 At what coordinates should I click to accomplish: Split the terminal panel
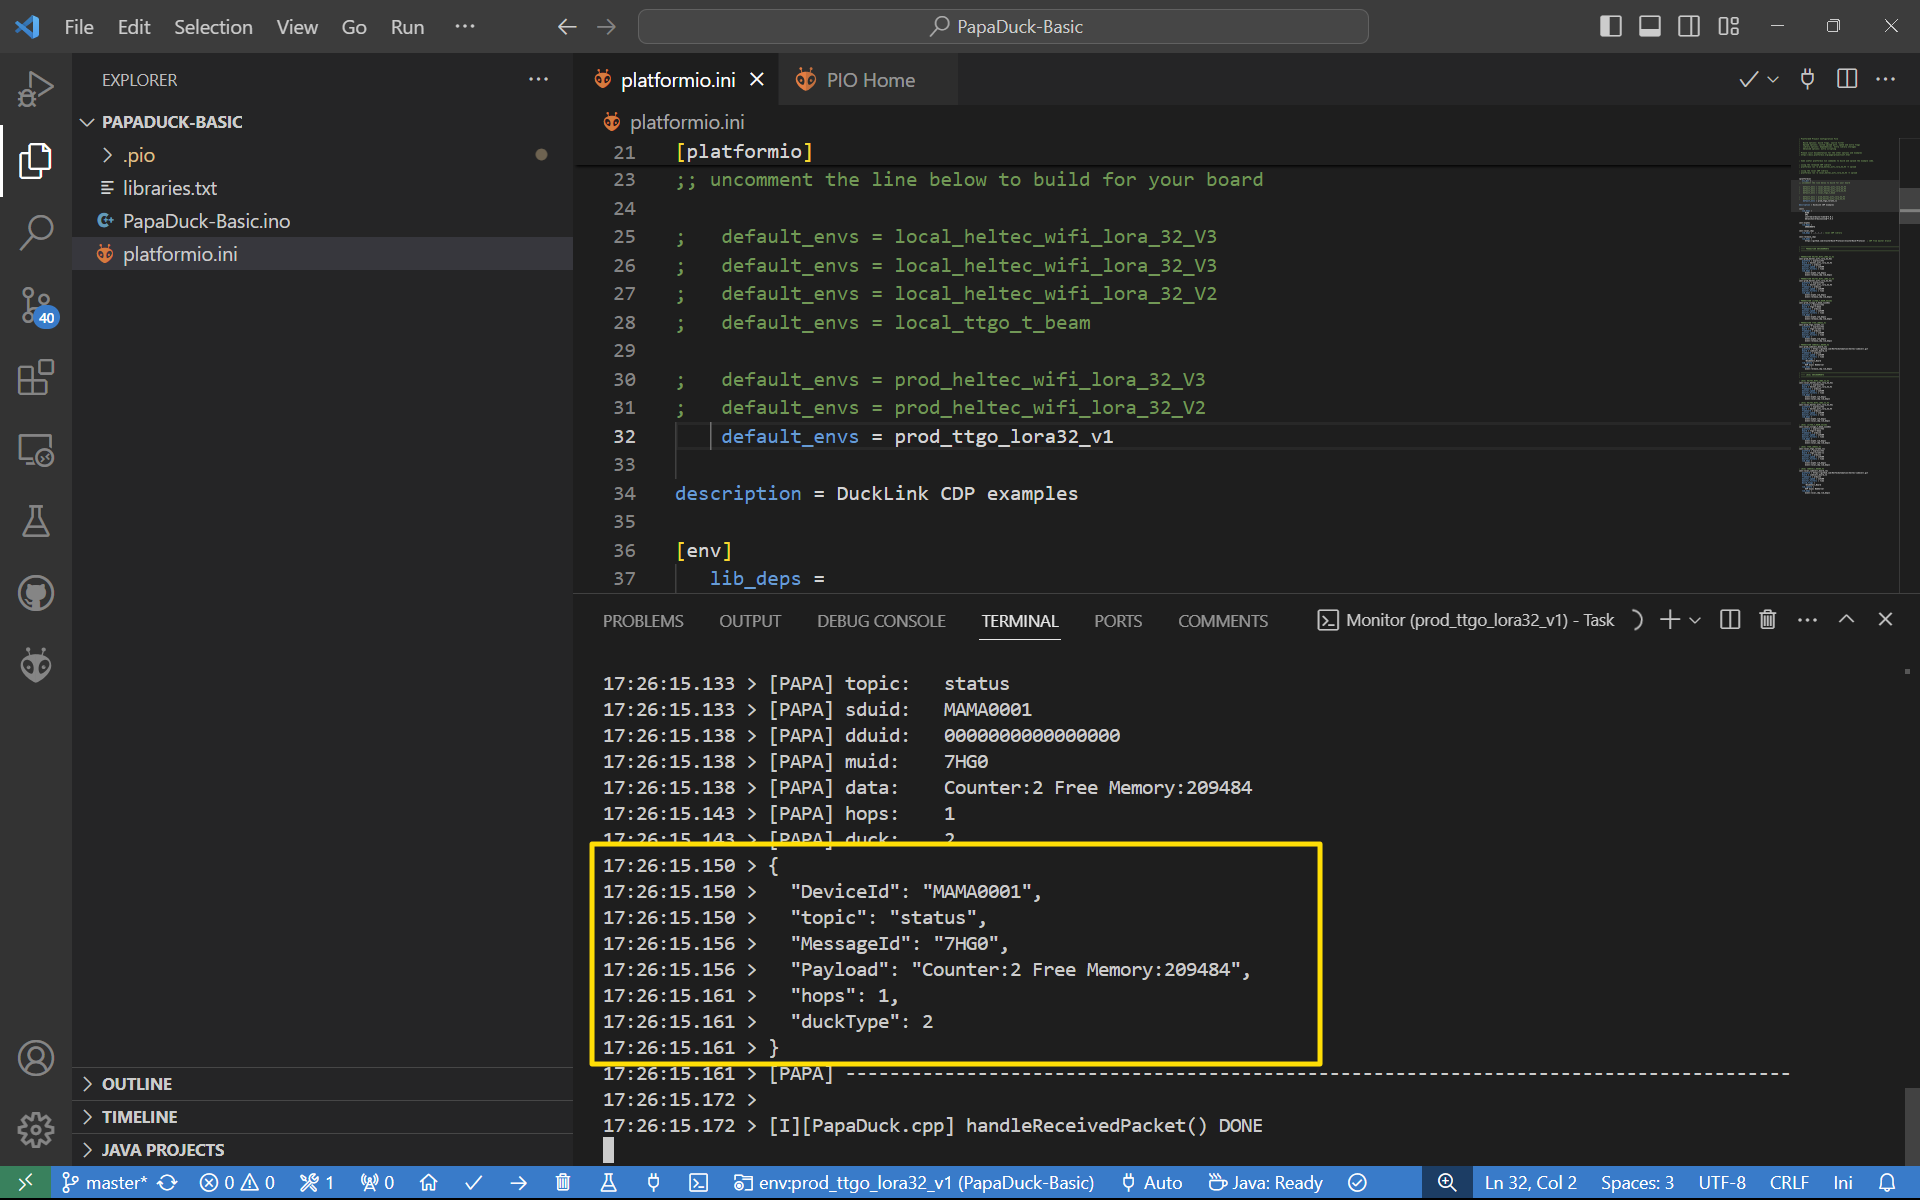(1730, 620)
